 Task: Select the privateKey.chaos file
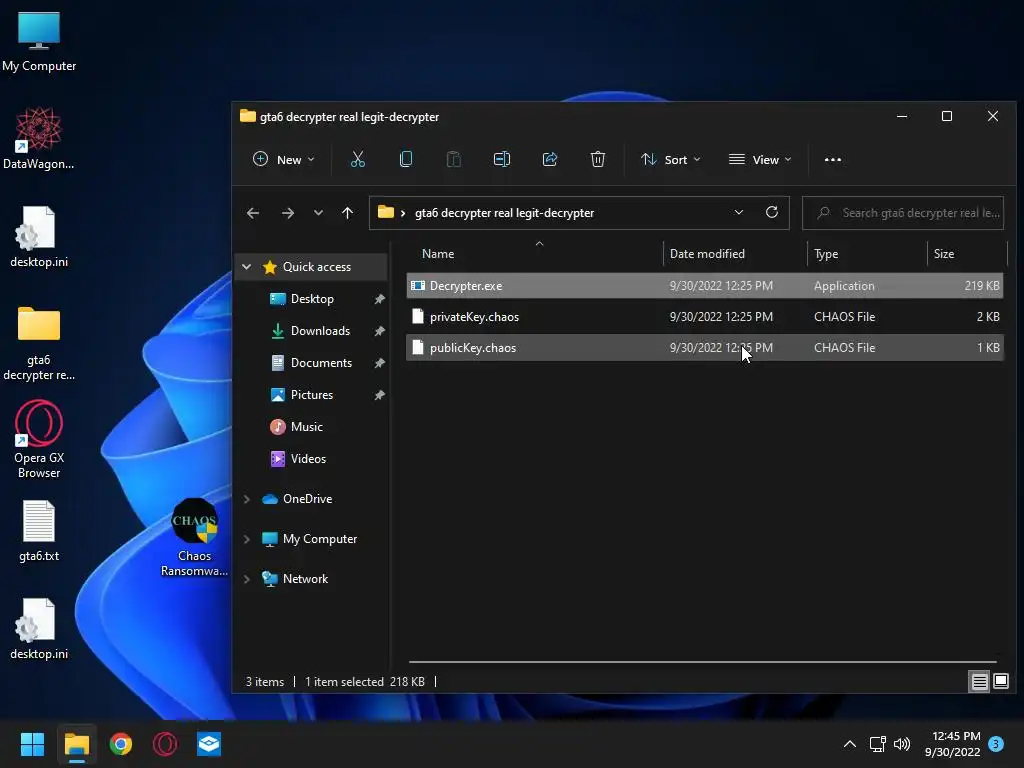(x=705, y=317)
